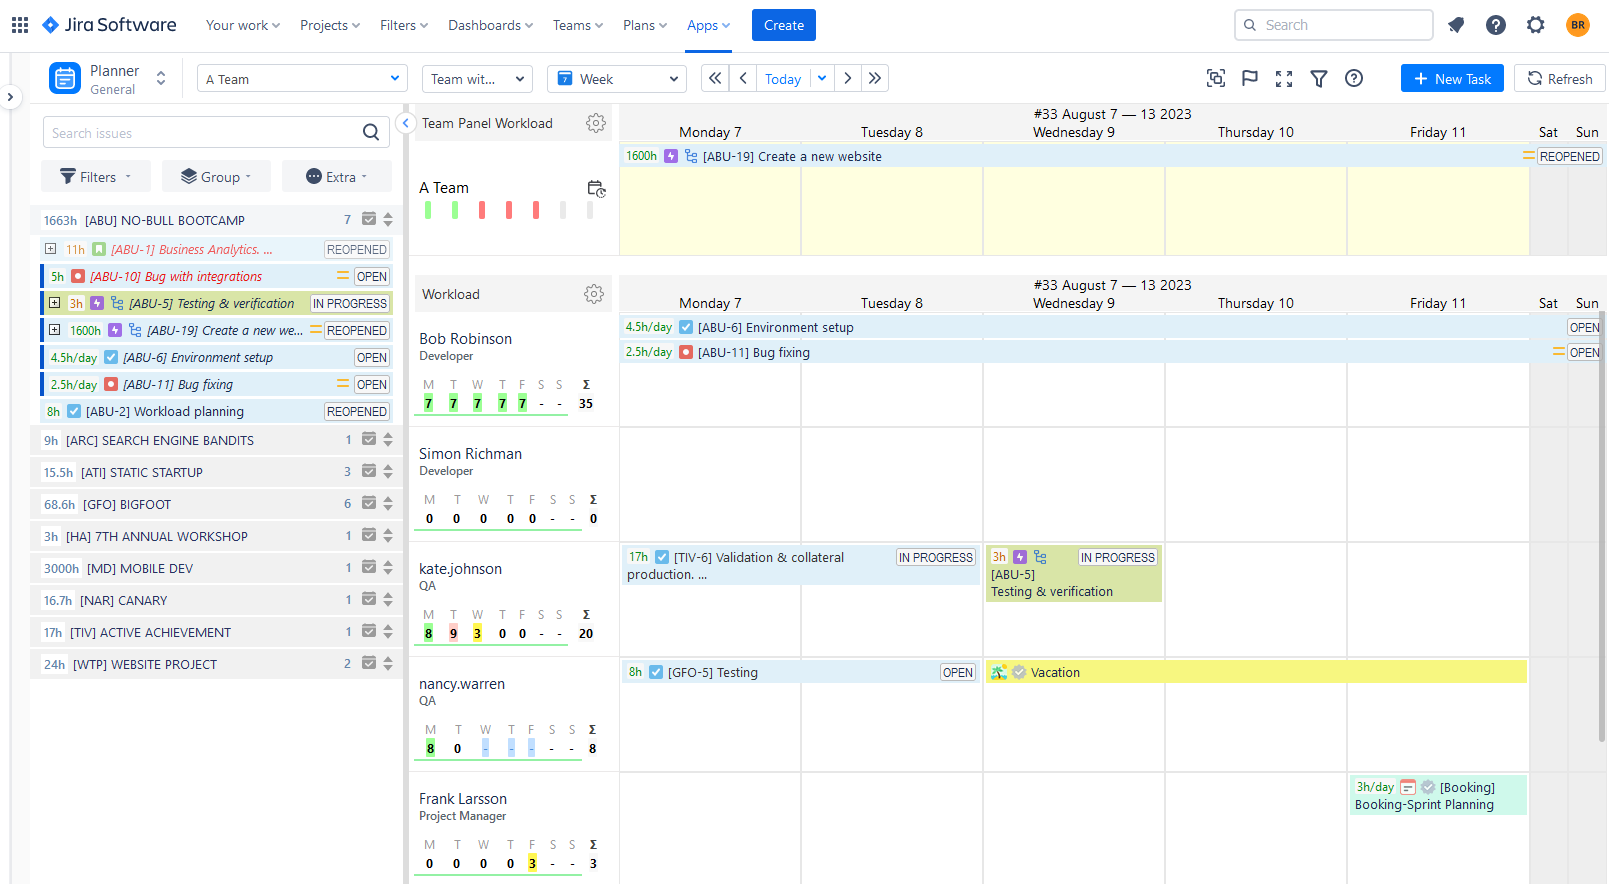Open the A Team selector dropdown
This screenshot has width=1609, height=884.
(x=302, y=79)
